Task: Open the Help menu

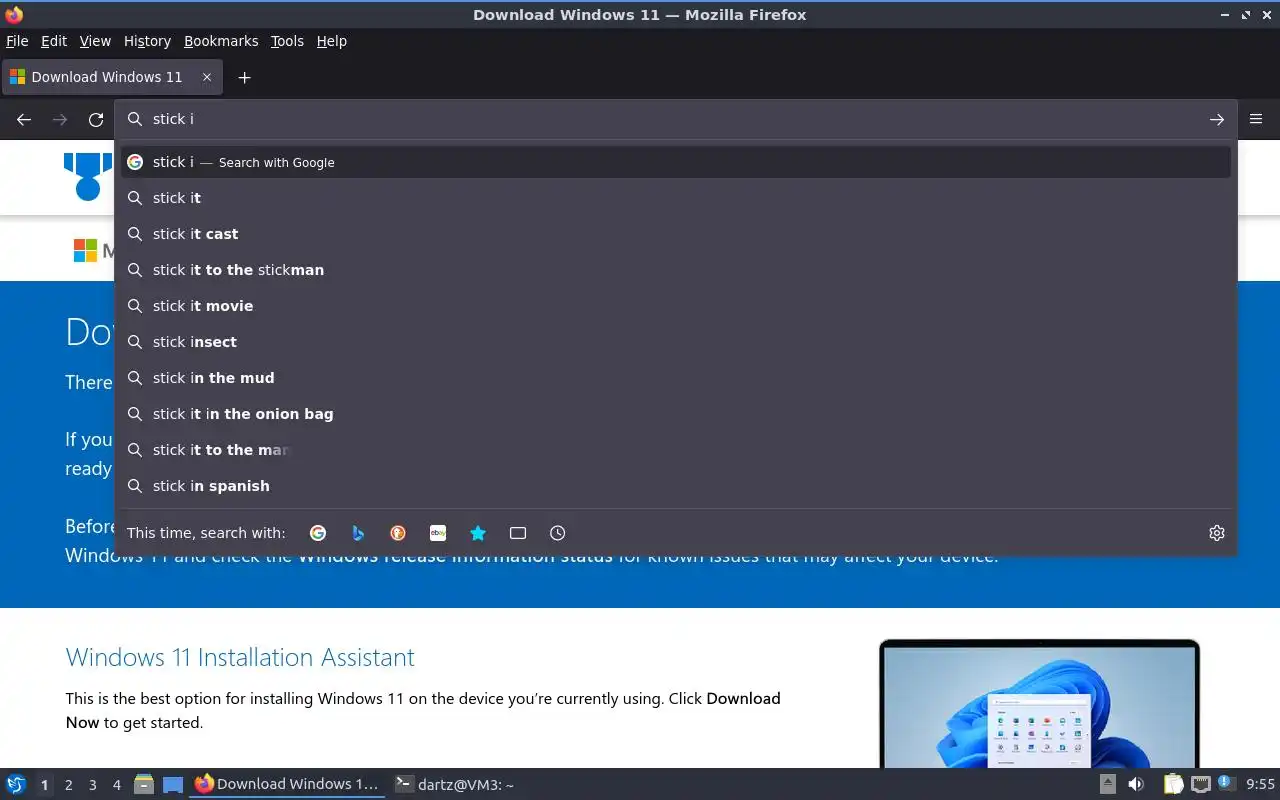Action: tap(332, 41)
